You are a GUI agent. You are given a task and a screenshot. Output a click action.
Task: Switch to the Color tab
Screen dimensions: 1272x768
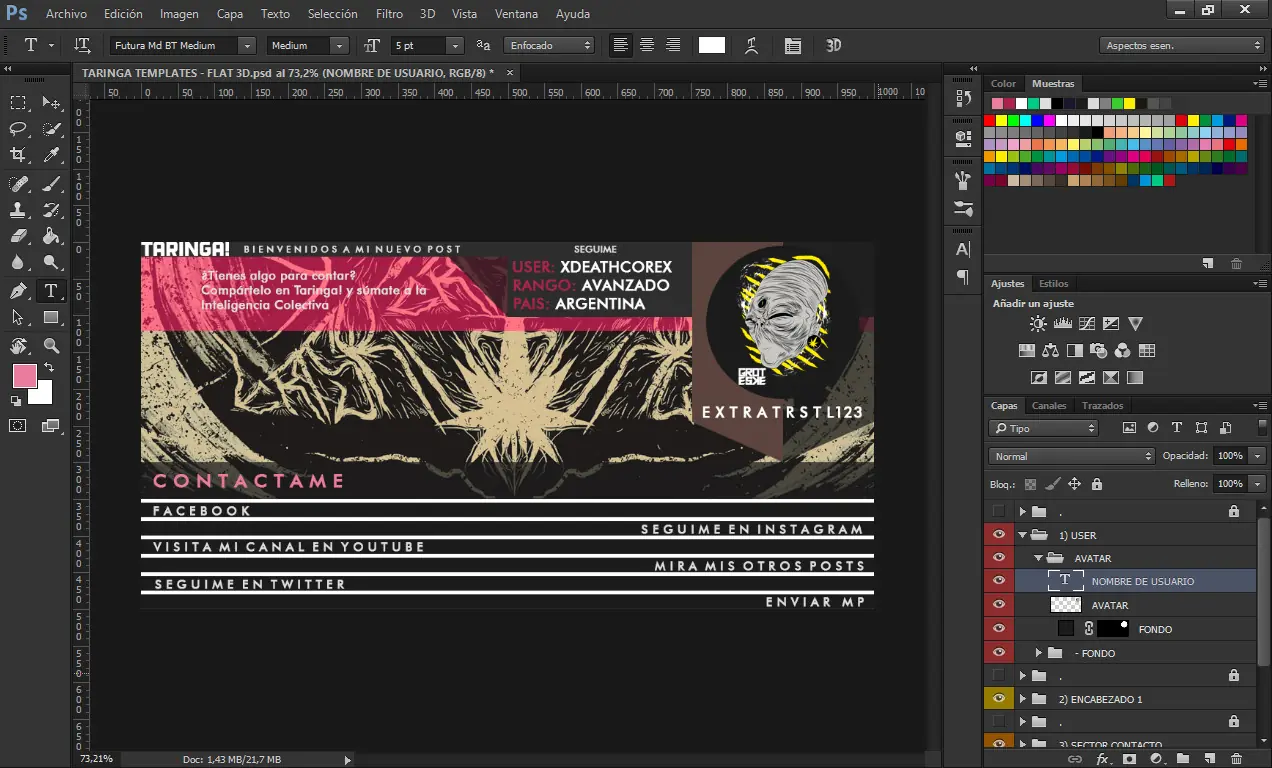(1003, 84)
